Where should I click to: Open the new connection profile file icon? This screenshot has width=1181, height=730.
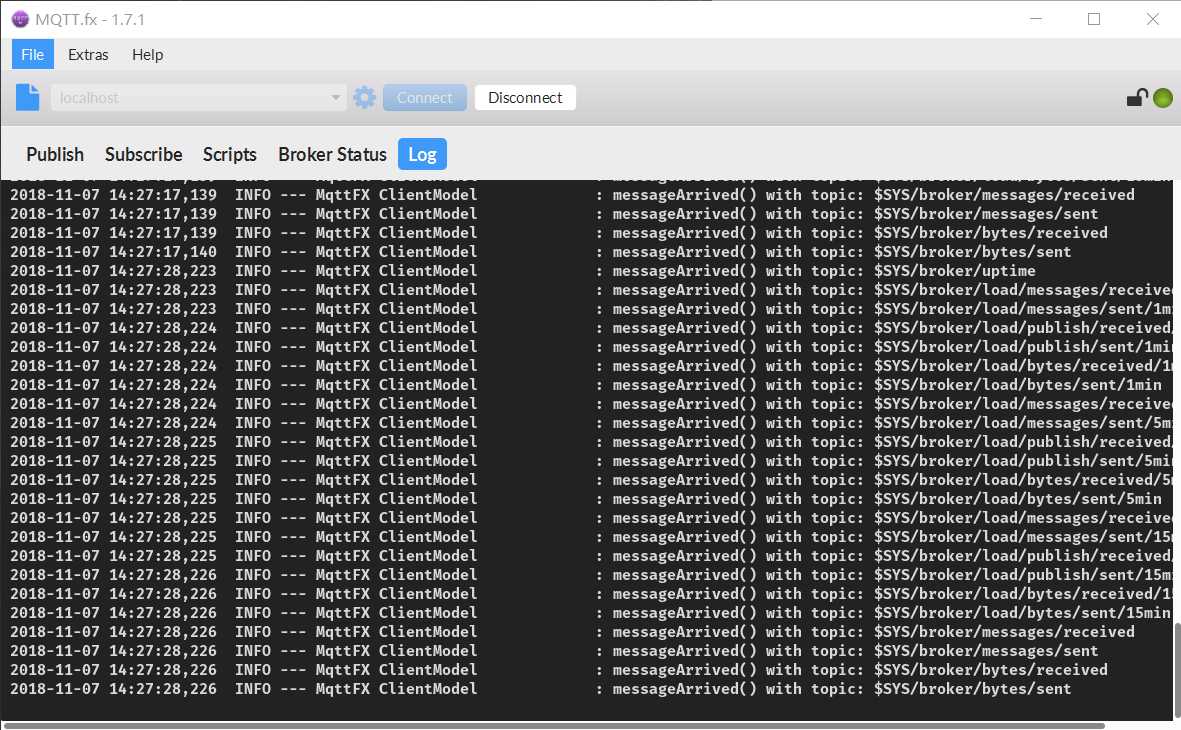[x=28, y=97]
